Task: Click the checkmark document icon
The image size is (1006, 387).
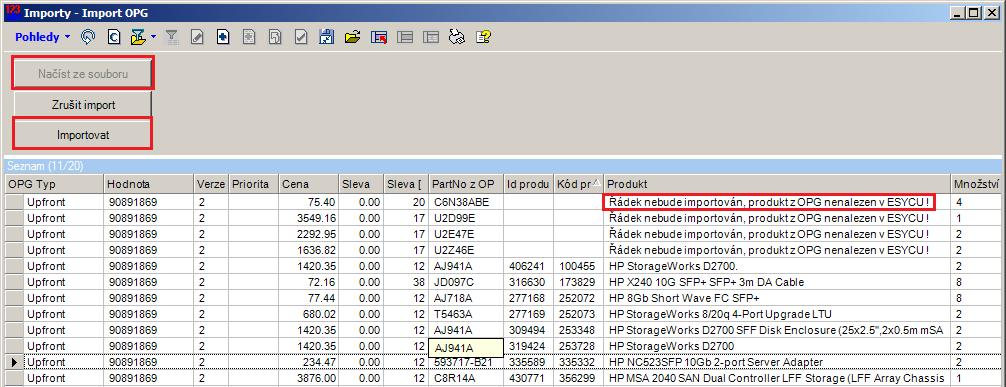Action: tap(300, 37)
